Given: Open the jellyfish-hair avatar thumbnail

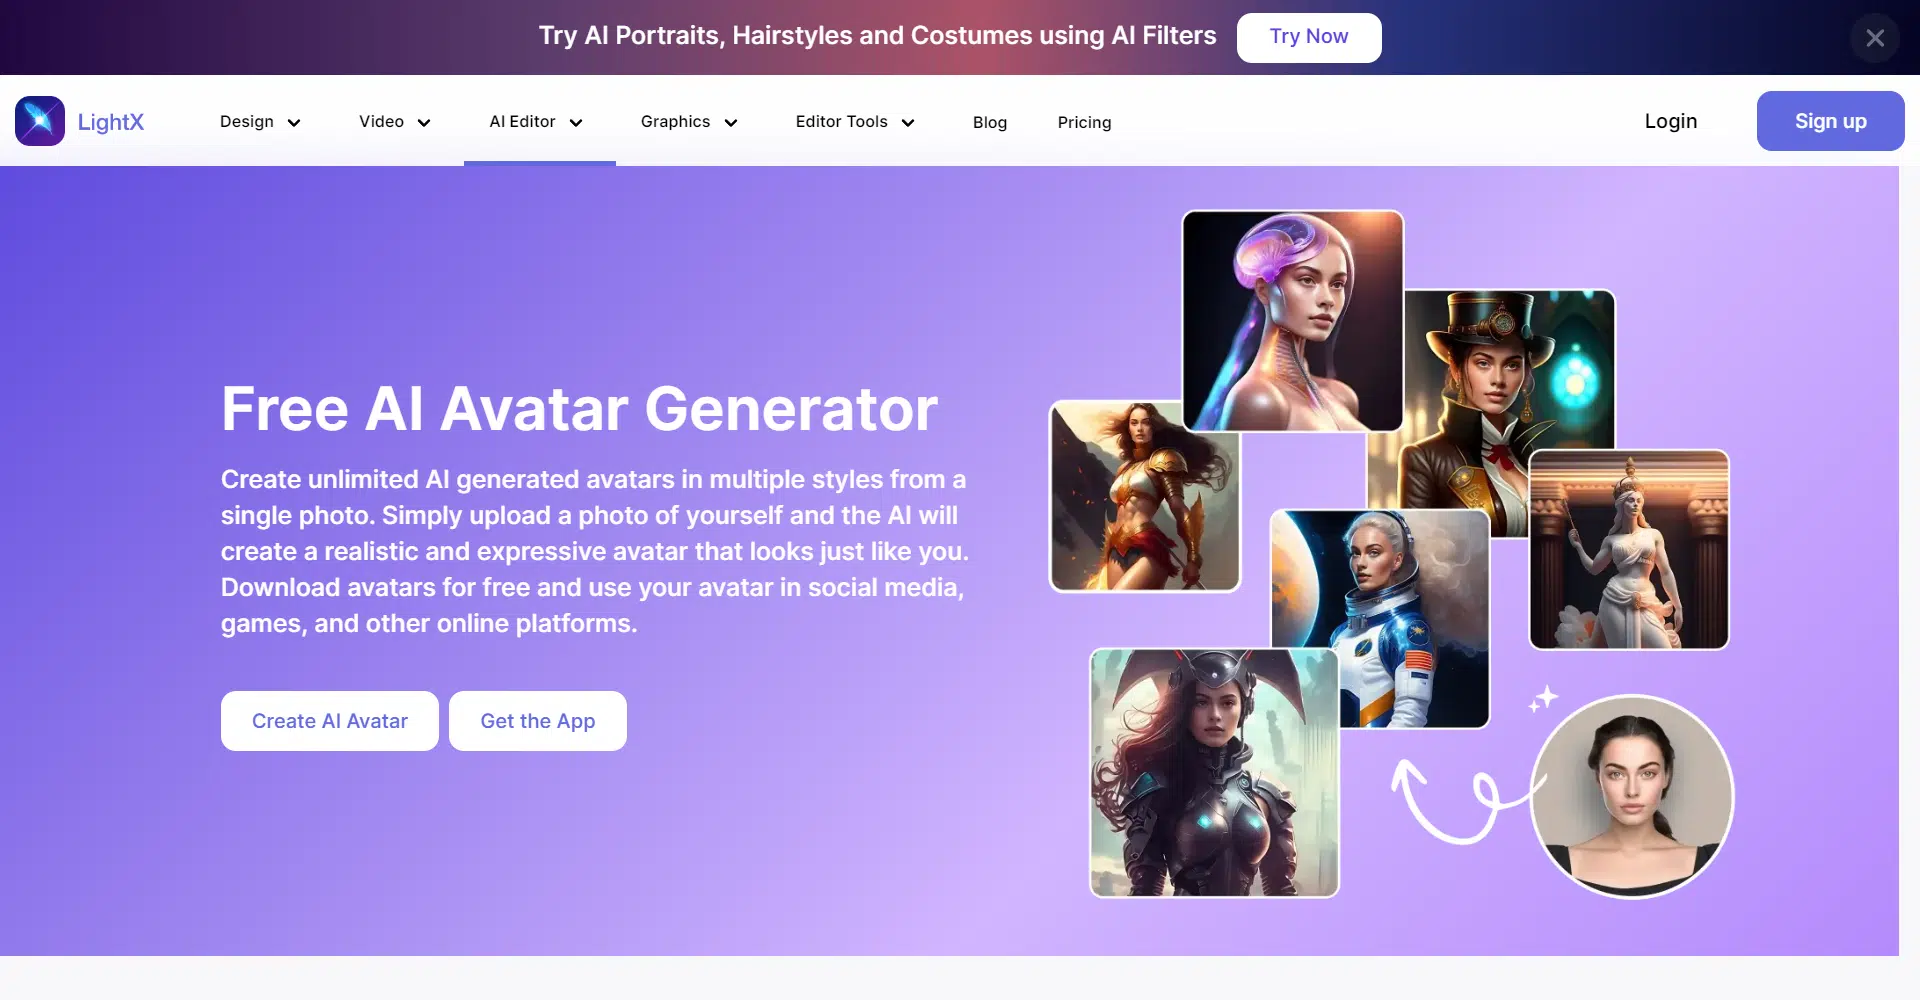Looking at the screenshot, I should (x=1293, y=321).
